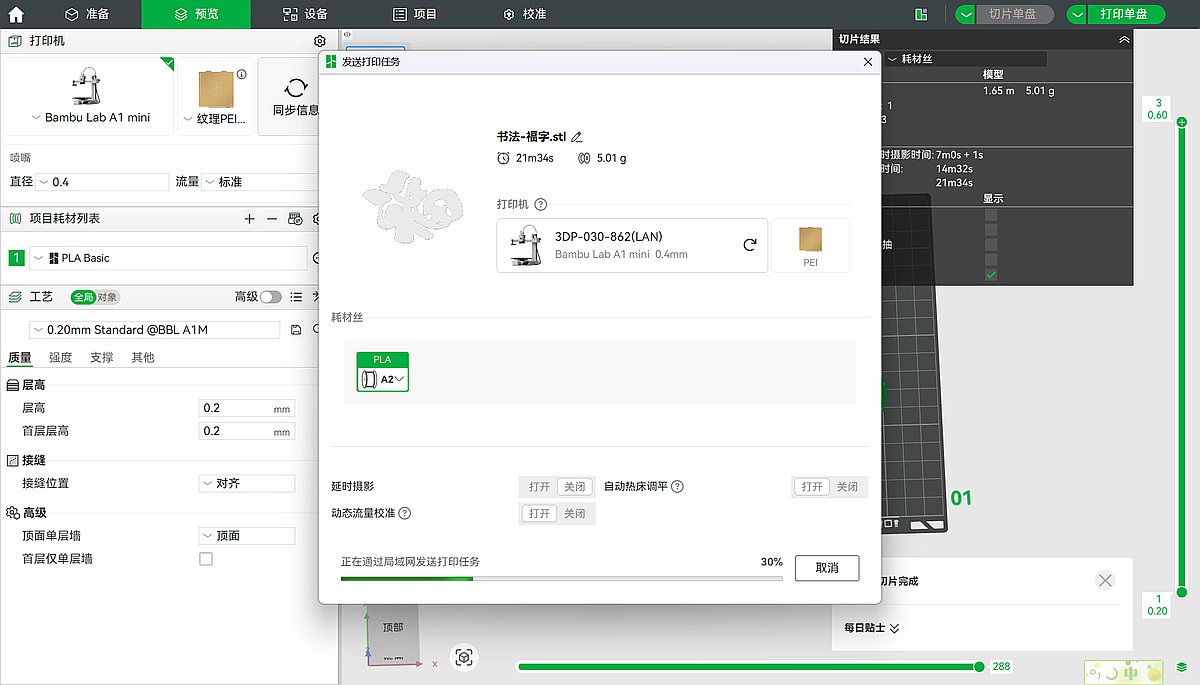Switch to the 强度 settings tab
Screen dimensions: 1200x685
pos(60,357)
